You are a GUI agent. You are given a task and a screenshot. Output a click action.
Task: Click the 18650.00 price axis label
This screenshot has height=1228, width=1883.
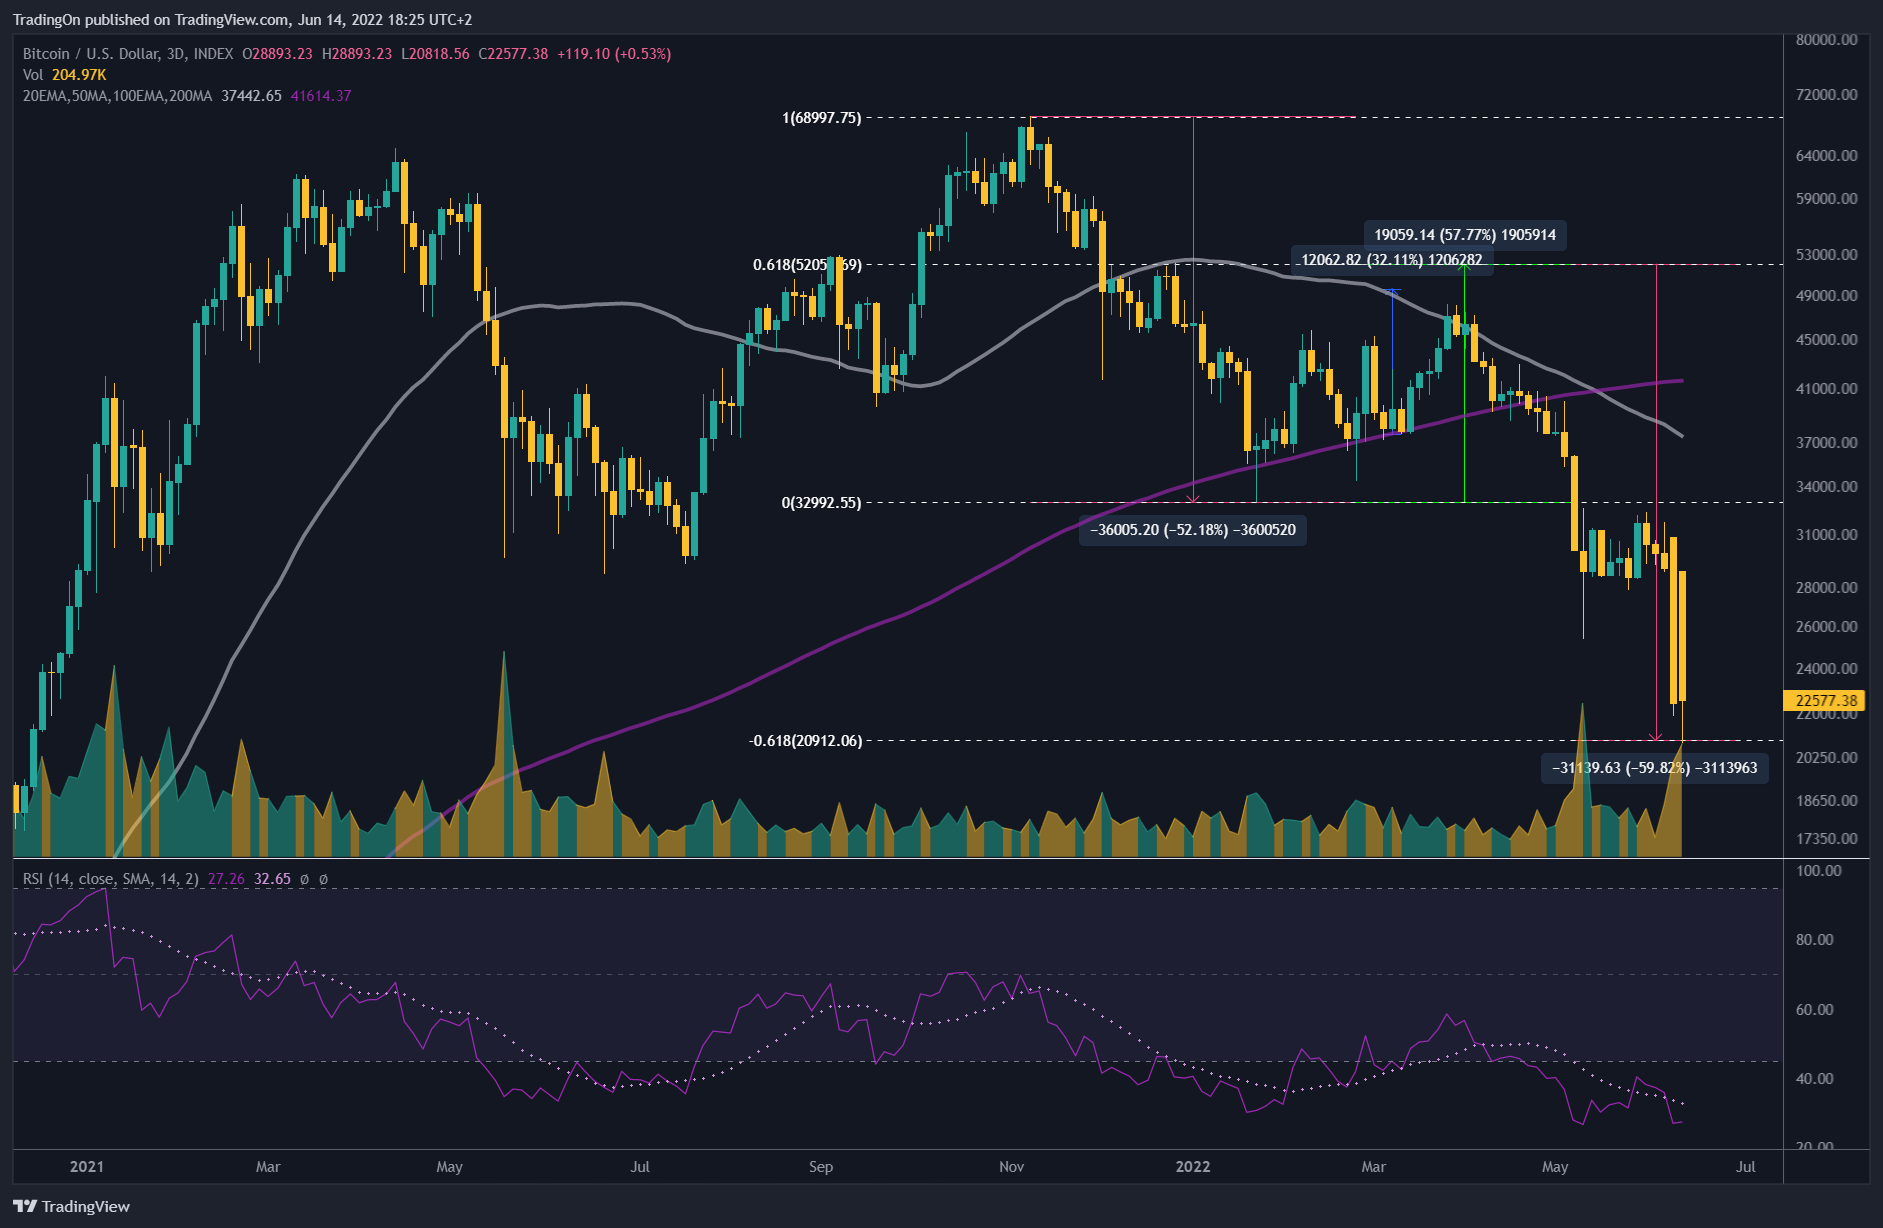click(1827, 801)
